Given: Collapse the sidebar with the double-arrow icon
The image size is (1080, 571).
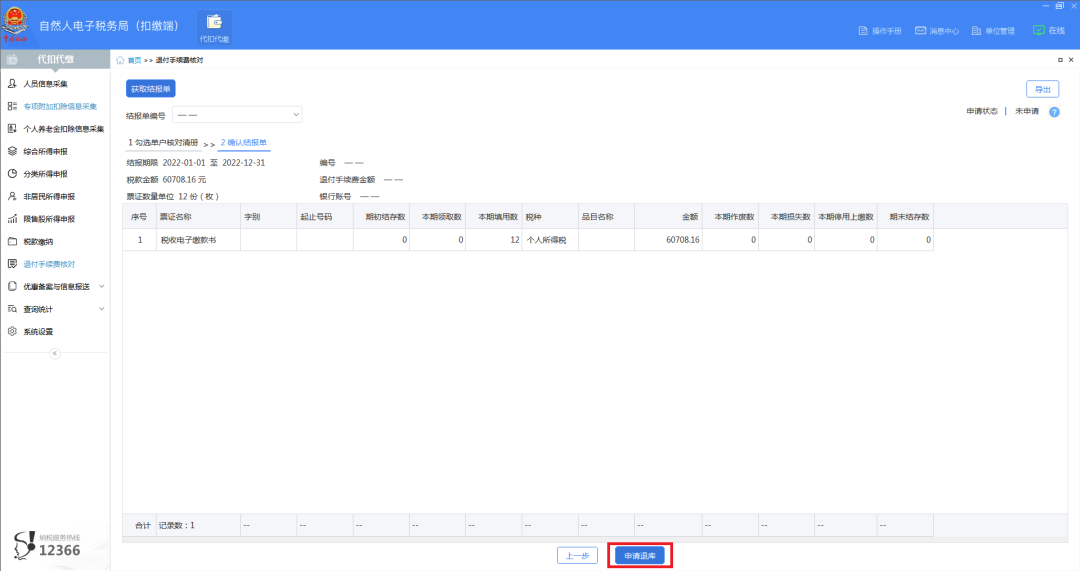Looking at the screenshot, I should click(55, 353).
